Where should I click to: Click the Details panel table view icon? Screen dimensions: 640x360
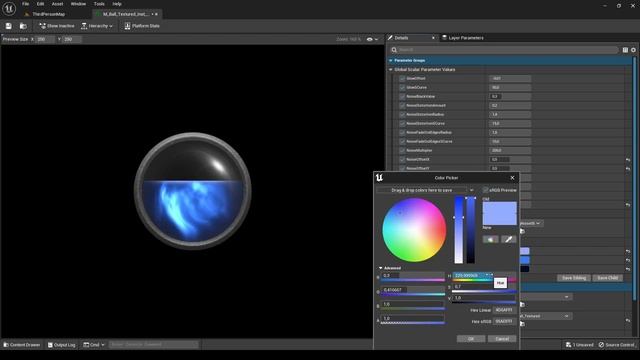click(625, 50)
